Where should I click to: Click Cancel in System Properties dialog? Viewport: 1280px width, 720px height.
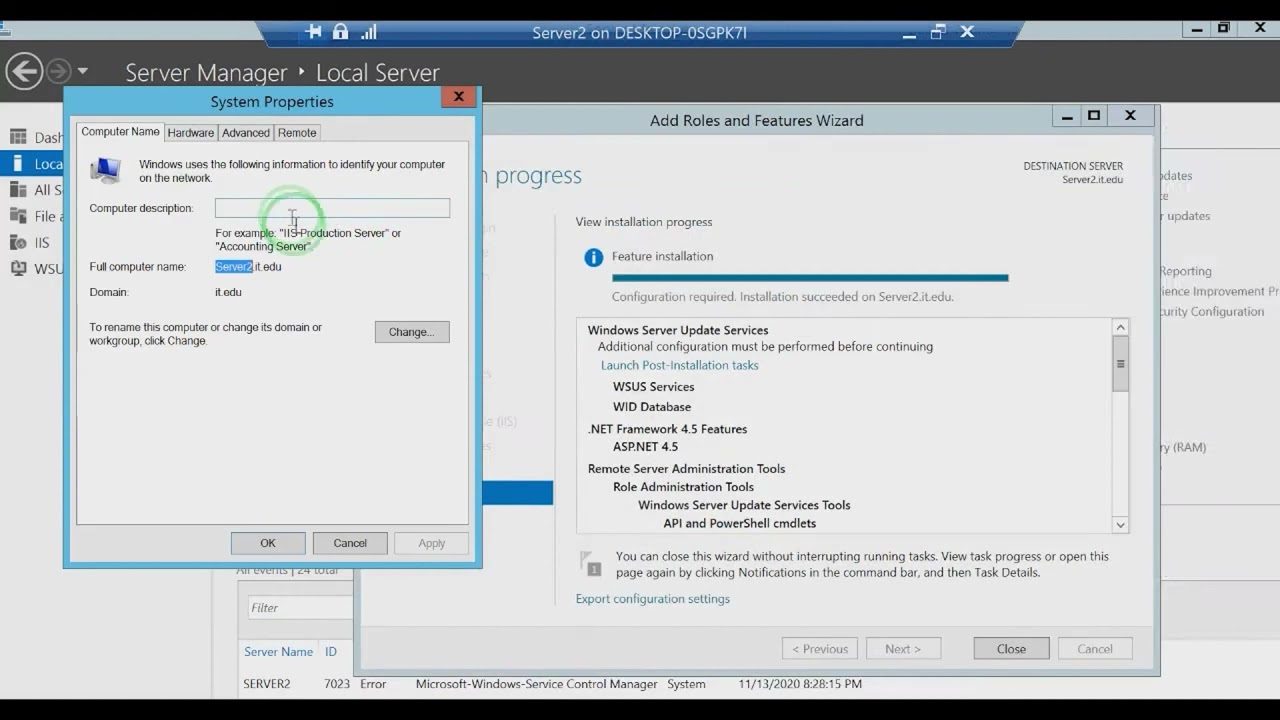(x=350, y=543)
